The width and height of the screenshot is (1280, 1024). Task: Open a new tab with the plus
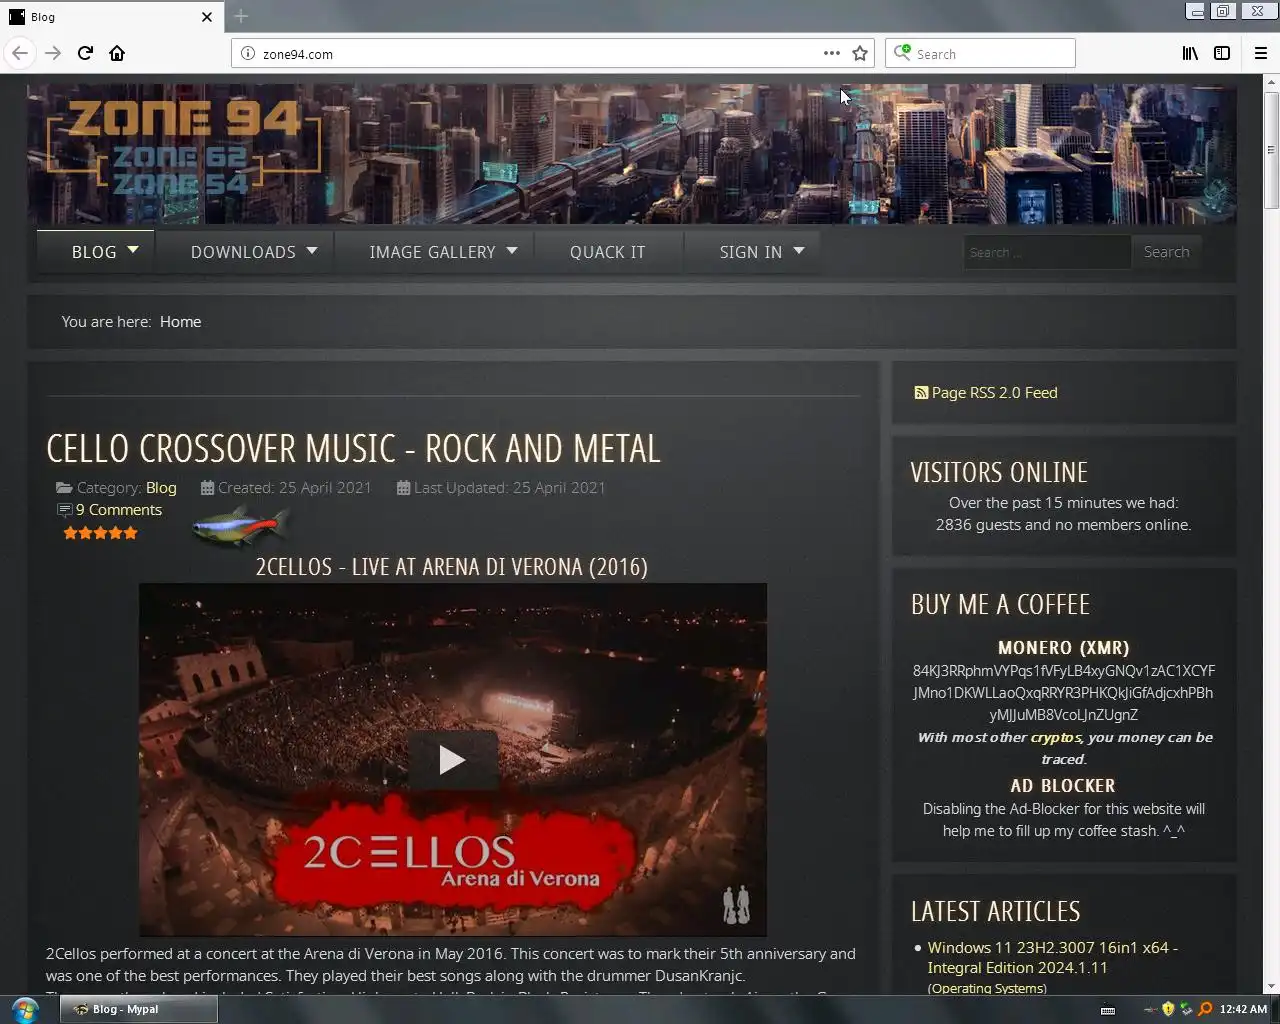pos(241,16)
